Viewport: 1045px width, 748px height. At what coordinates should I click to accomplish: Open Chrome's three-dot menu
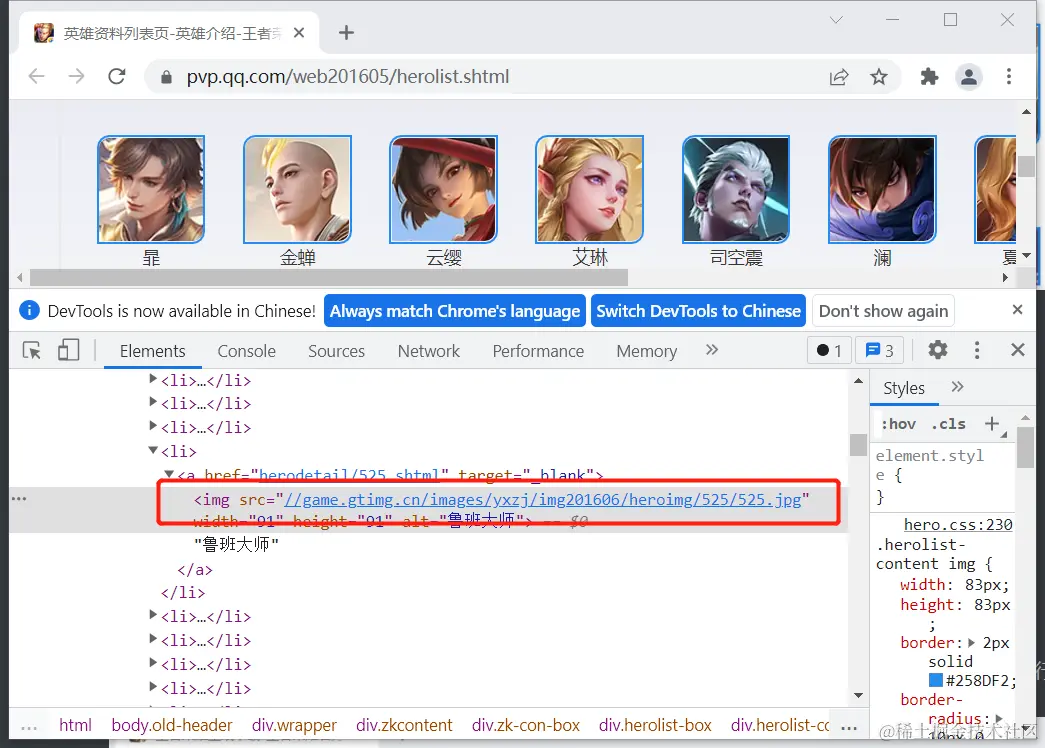[1008, 77]
